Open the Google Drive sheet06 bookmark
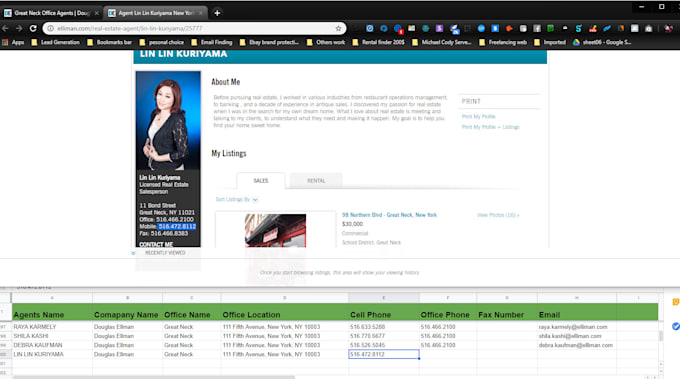The height and width of the screenshot is (379, 680). [x=602, y=42]
